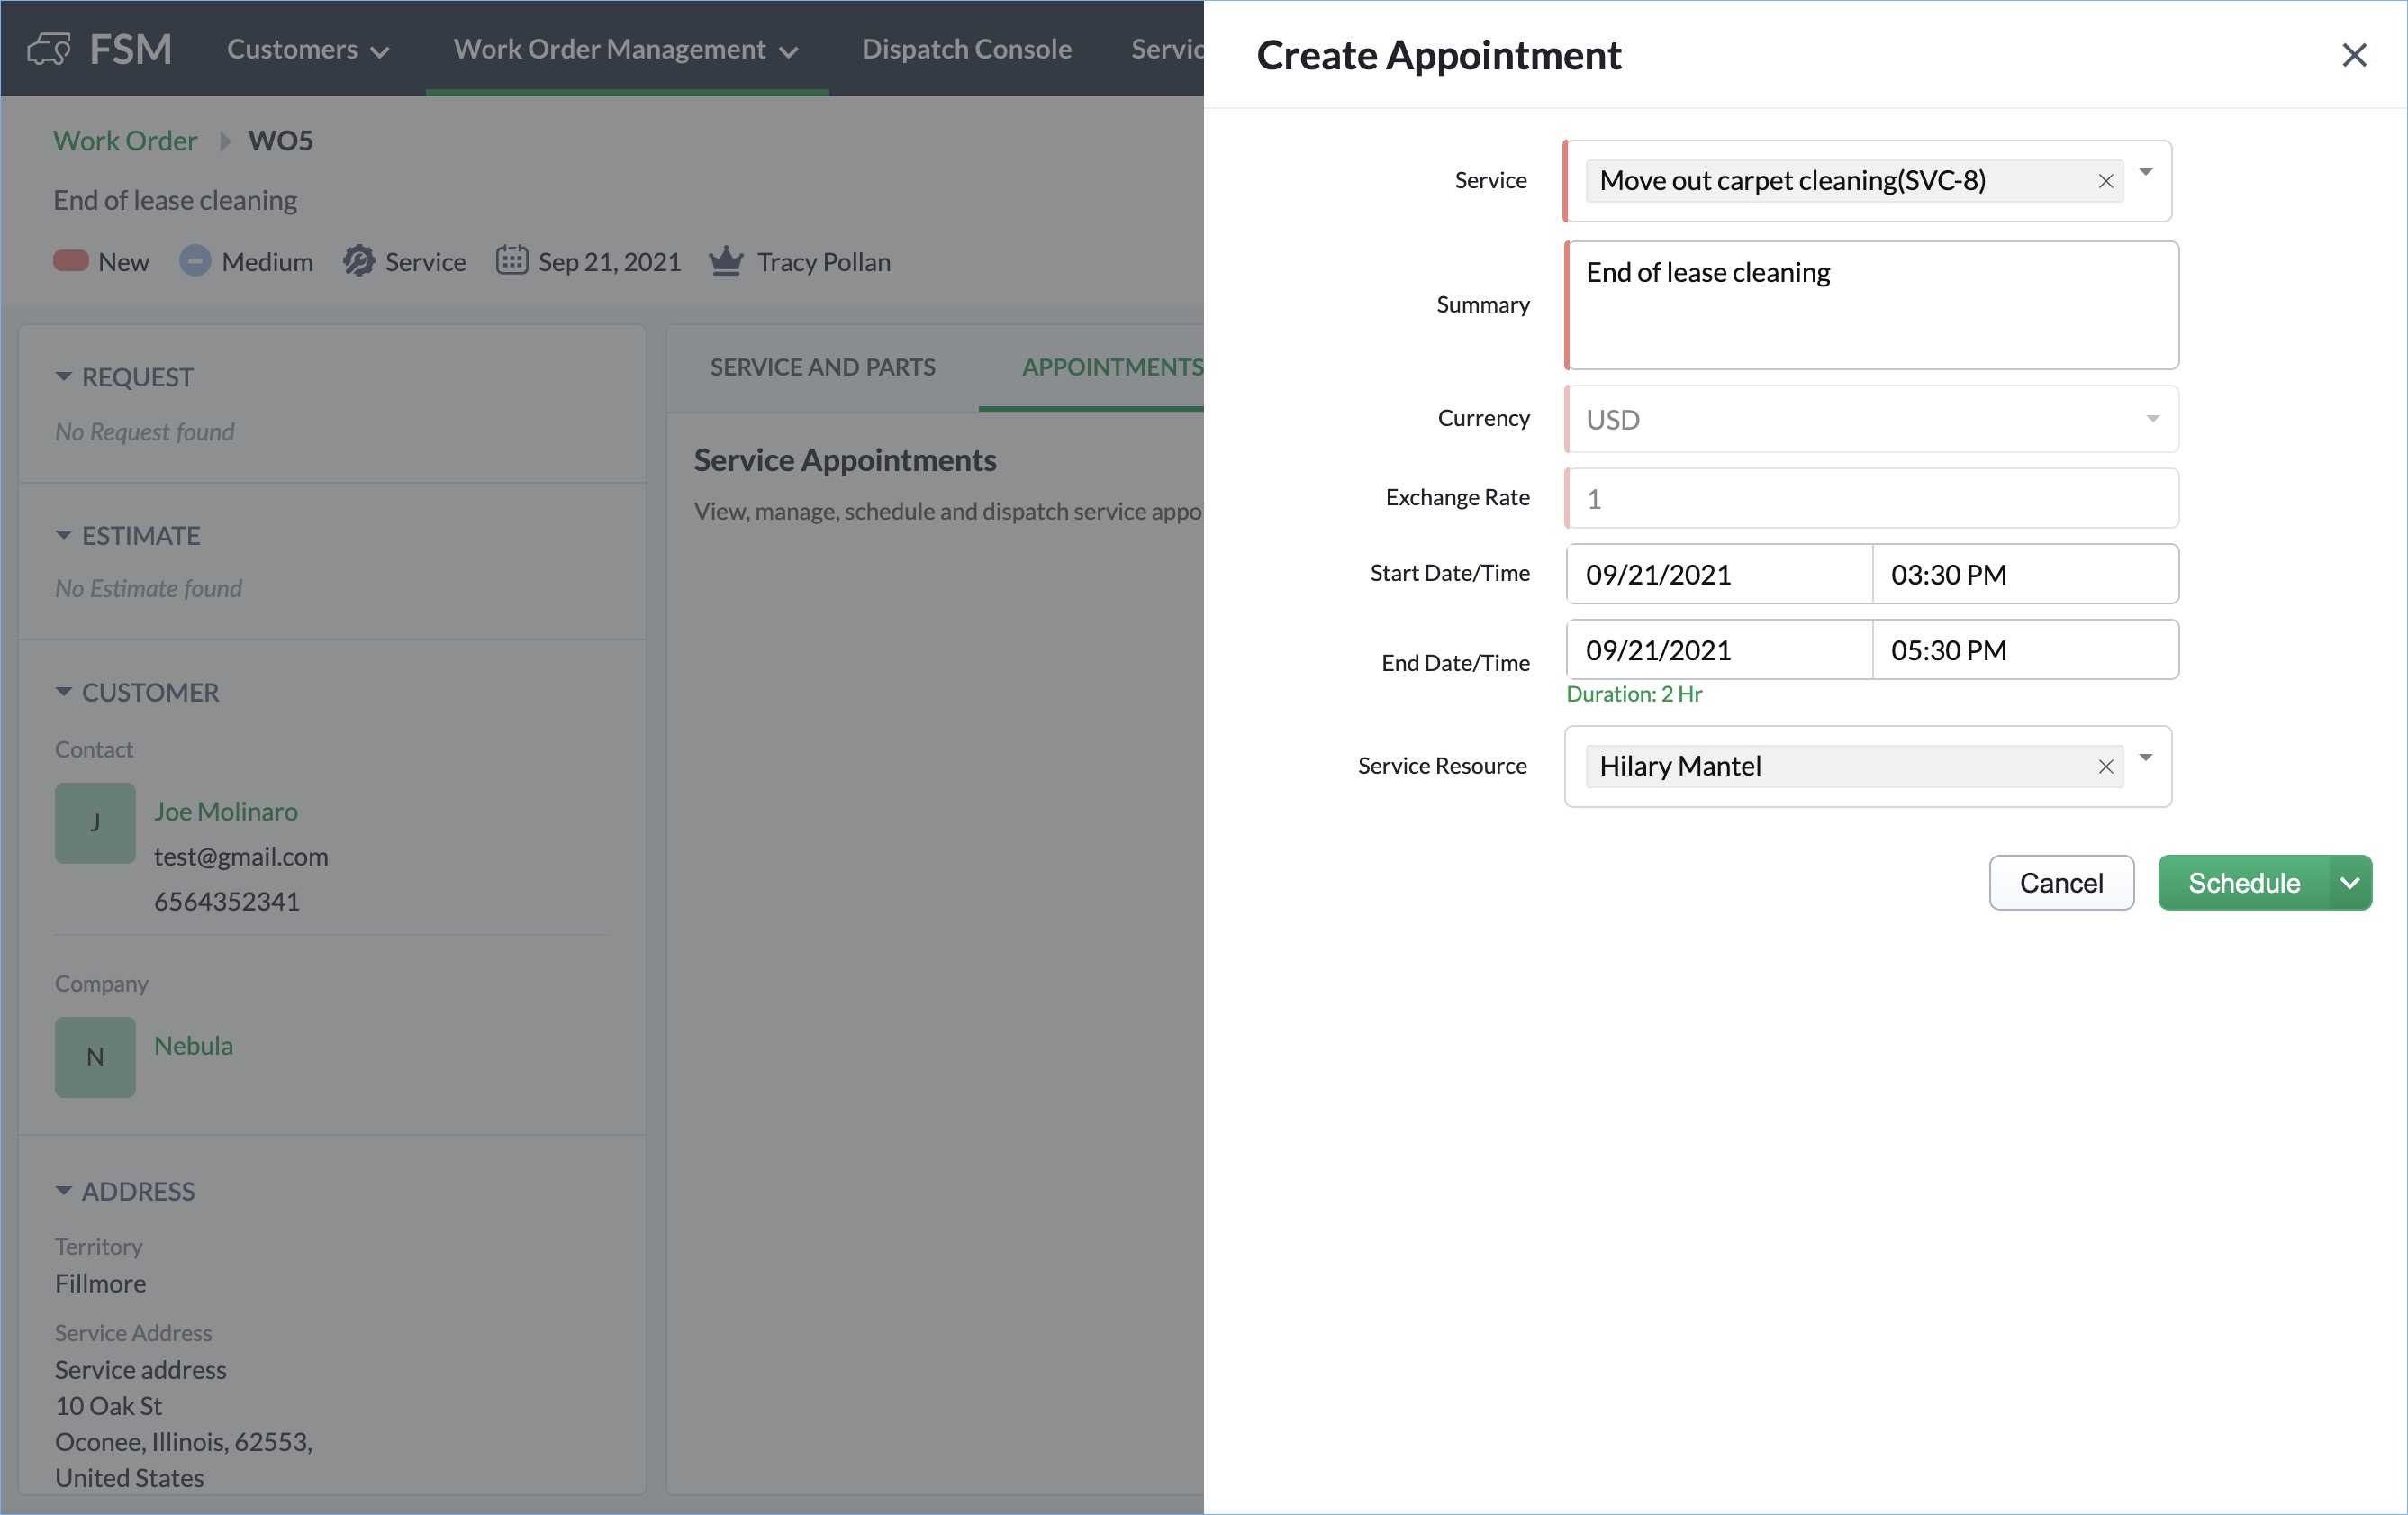Close the Create Appointment panel

pos(2354,55)
